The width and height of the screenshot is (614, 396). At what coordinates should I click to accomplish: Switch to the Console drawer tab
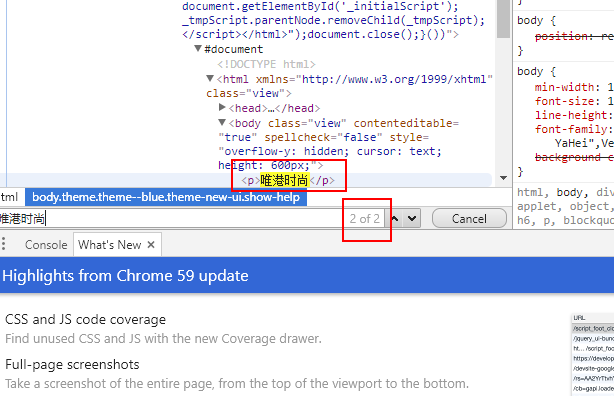coord(46,245)
